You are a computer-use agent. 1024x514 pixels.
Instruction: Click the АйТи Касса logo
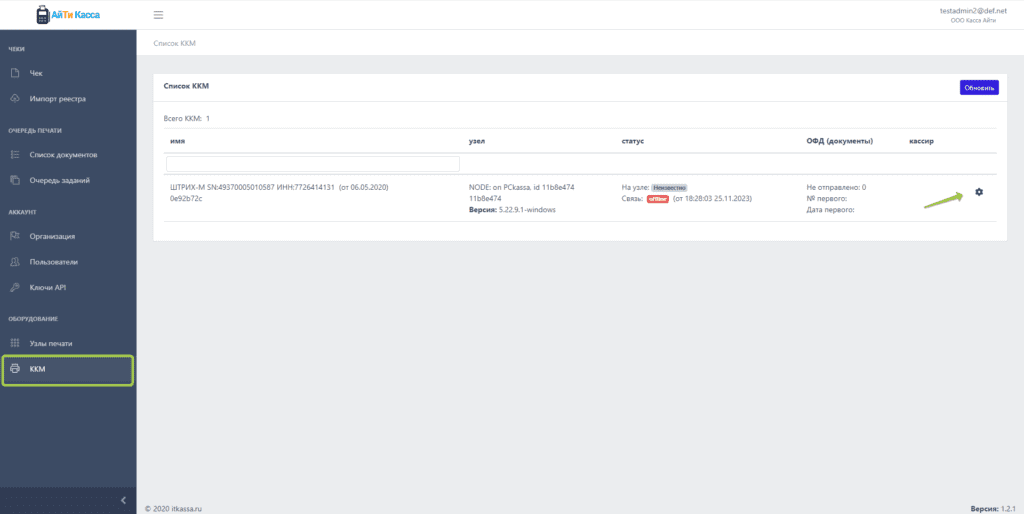(x=69, y=14)
